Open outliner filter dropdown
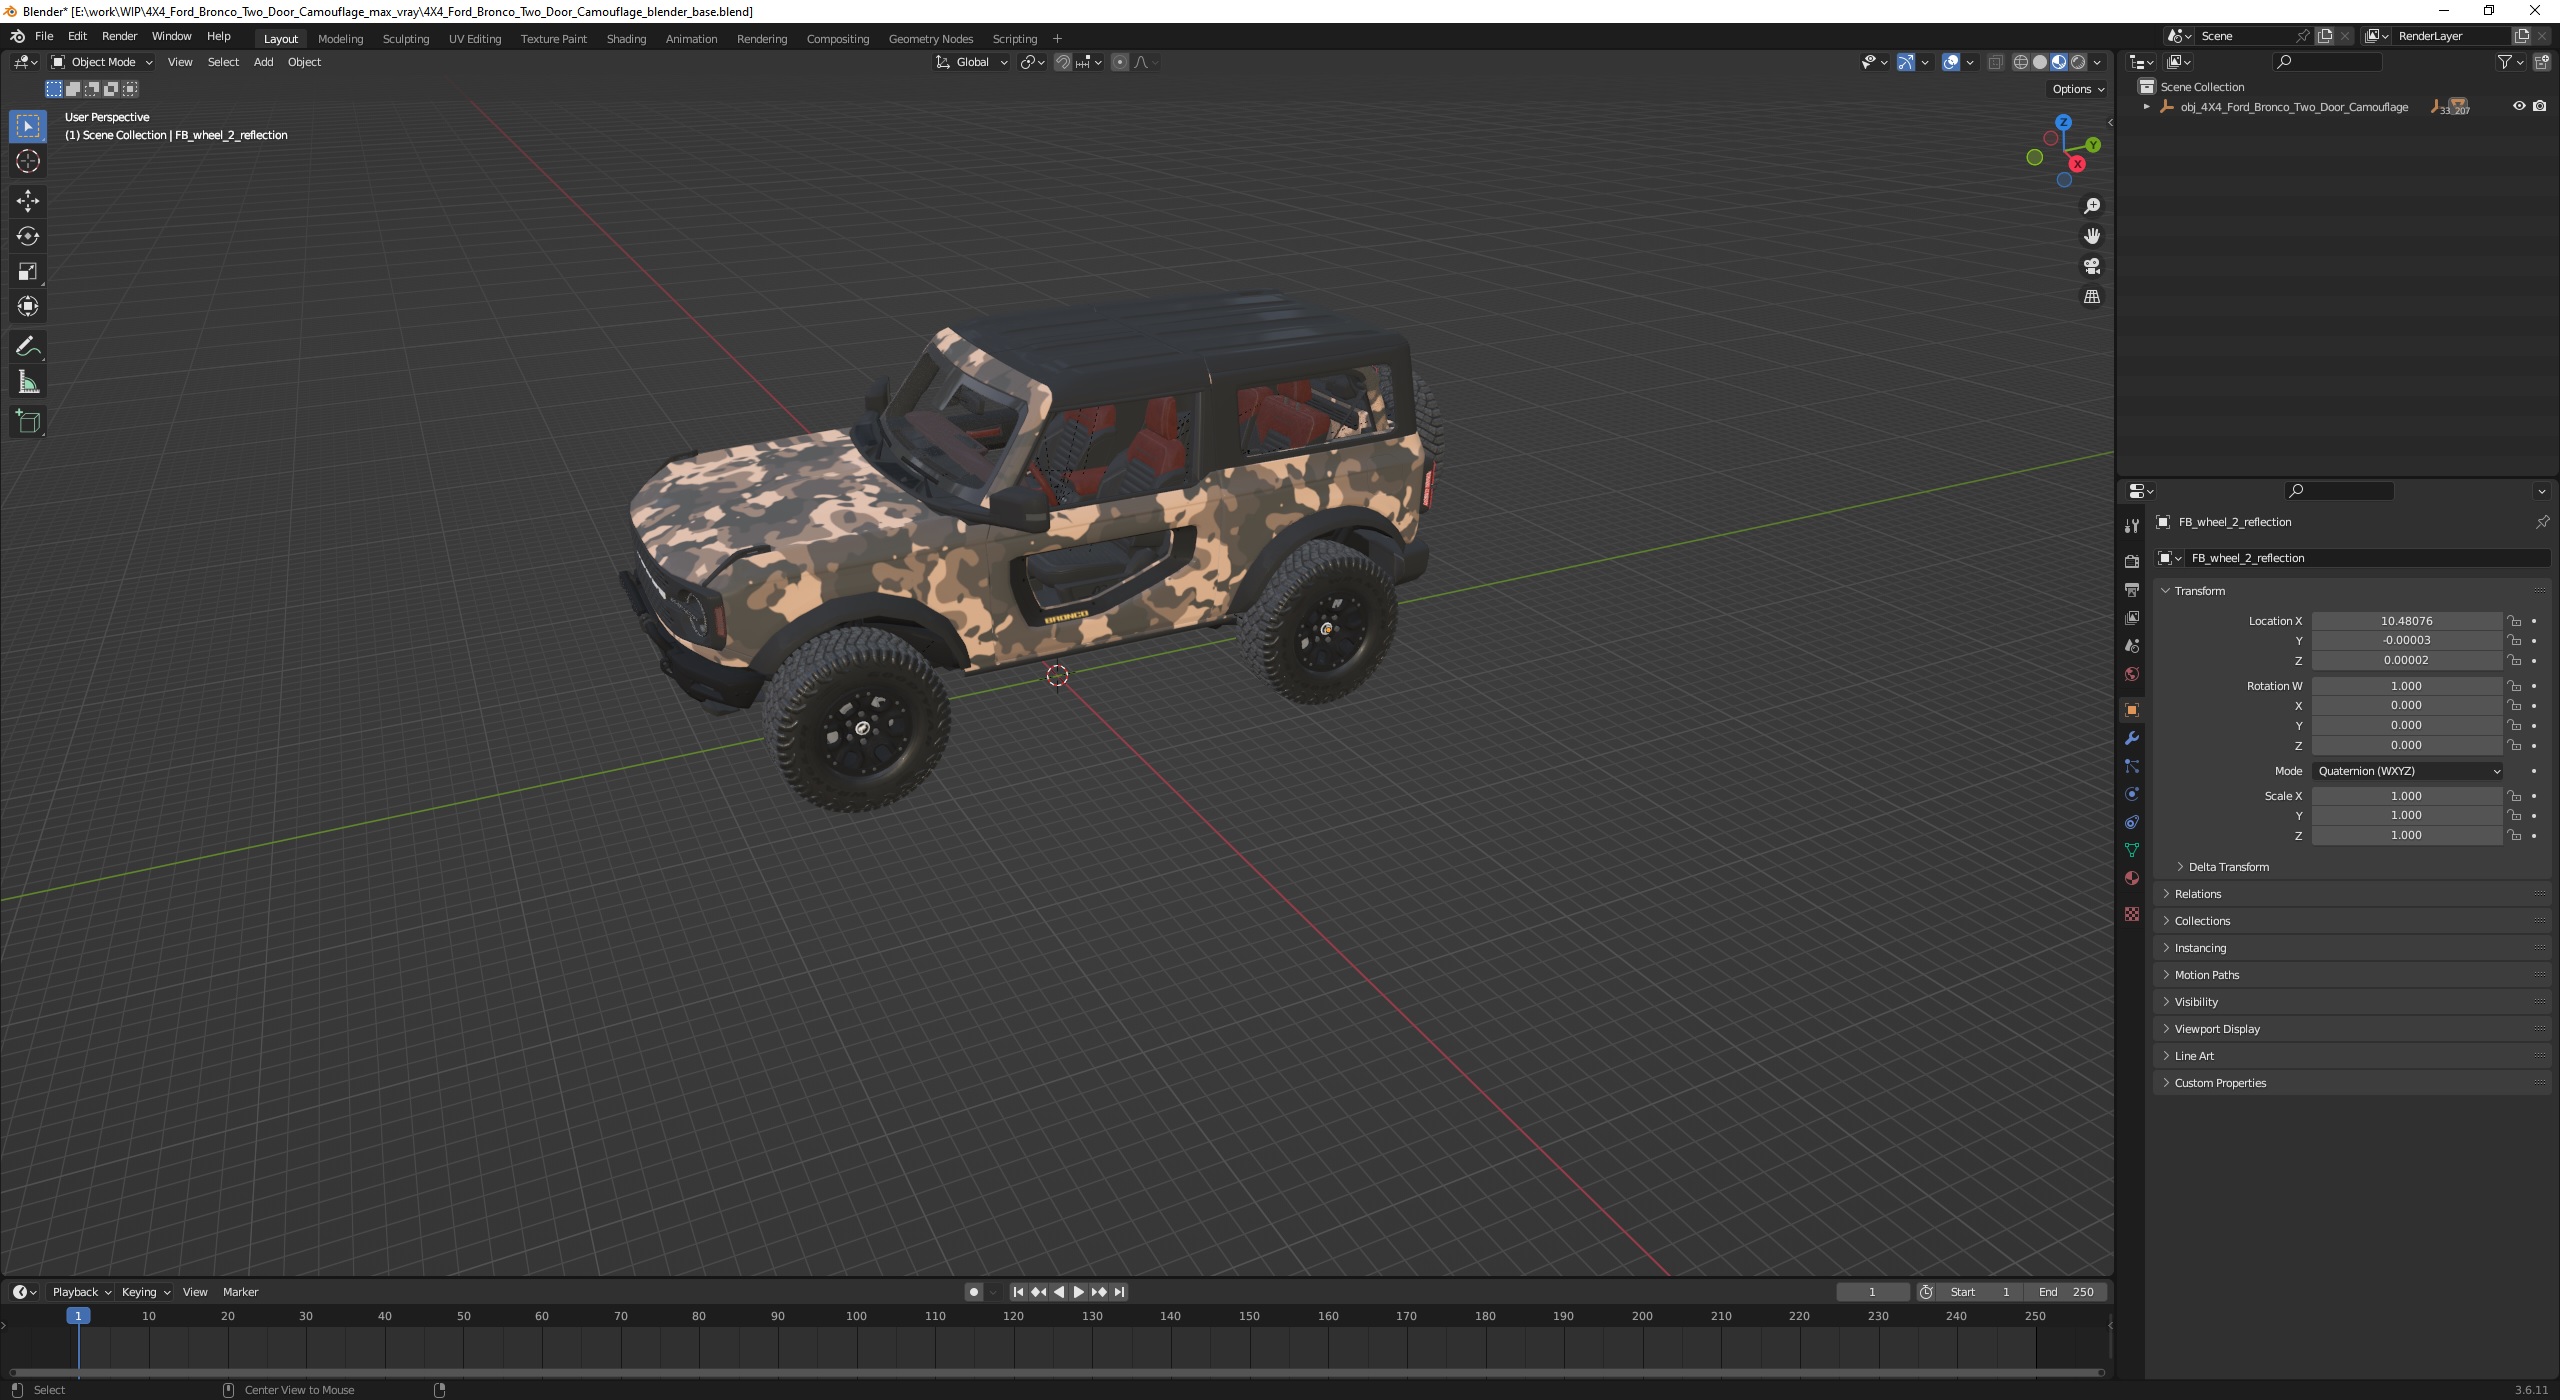Image resolution: width=2560 pixels, height=1400 pixels. coord(2510,62)
